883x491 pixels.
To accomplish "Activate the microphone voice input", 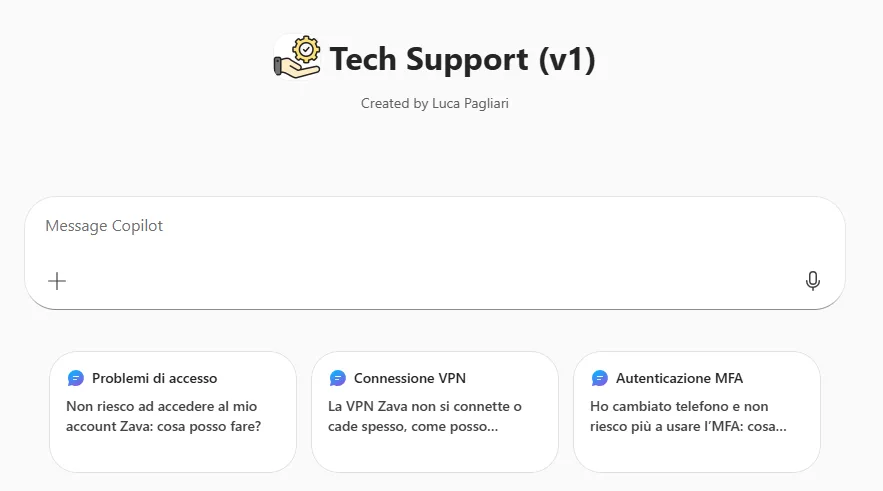I will [x=812, y=281].
